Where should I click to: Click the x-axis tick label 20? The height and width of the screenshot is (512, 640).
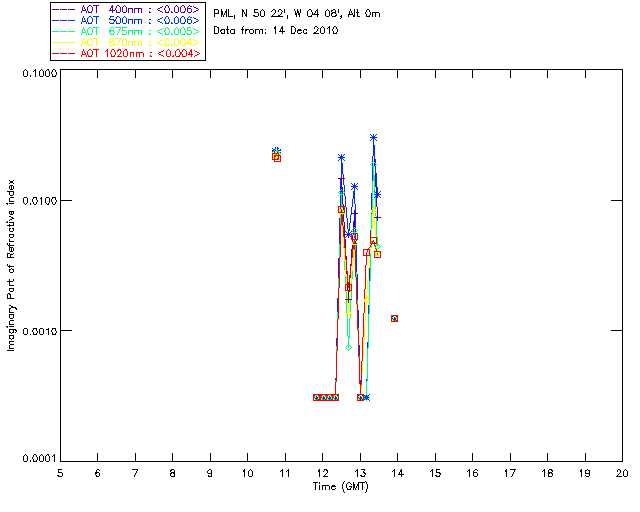(622, 473)
